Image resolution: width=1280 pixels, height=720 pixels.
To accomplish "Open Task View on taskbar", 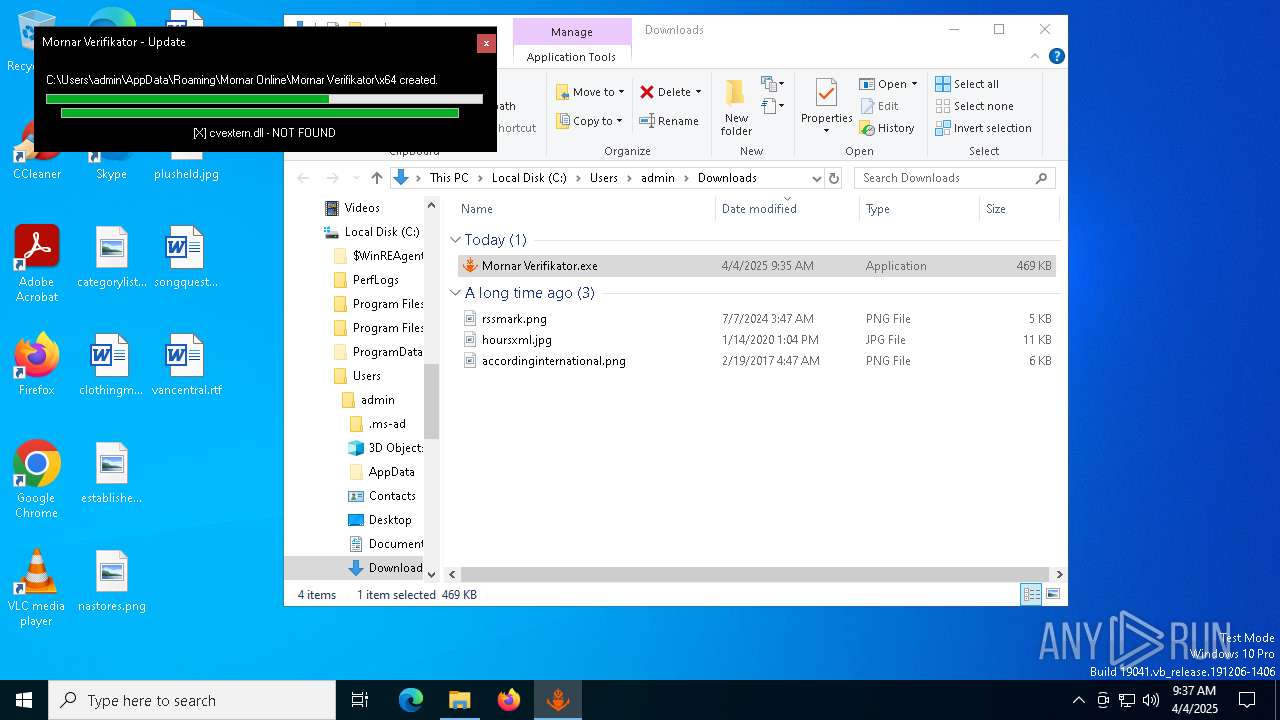I will [x=360, y=700].
